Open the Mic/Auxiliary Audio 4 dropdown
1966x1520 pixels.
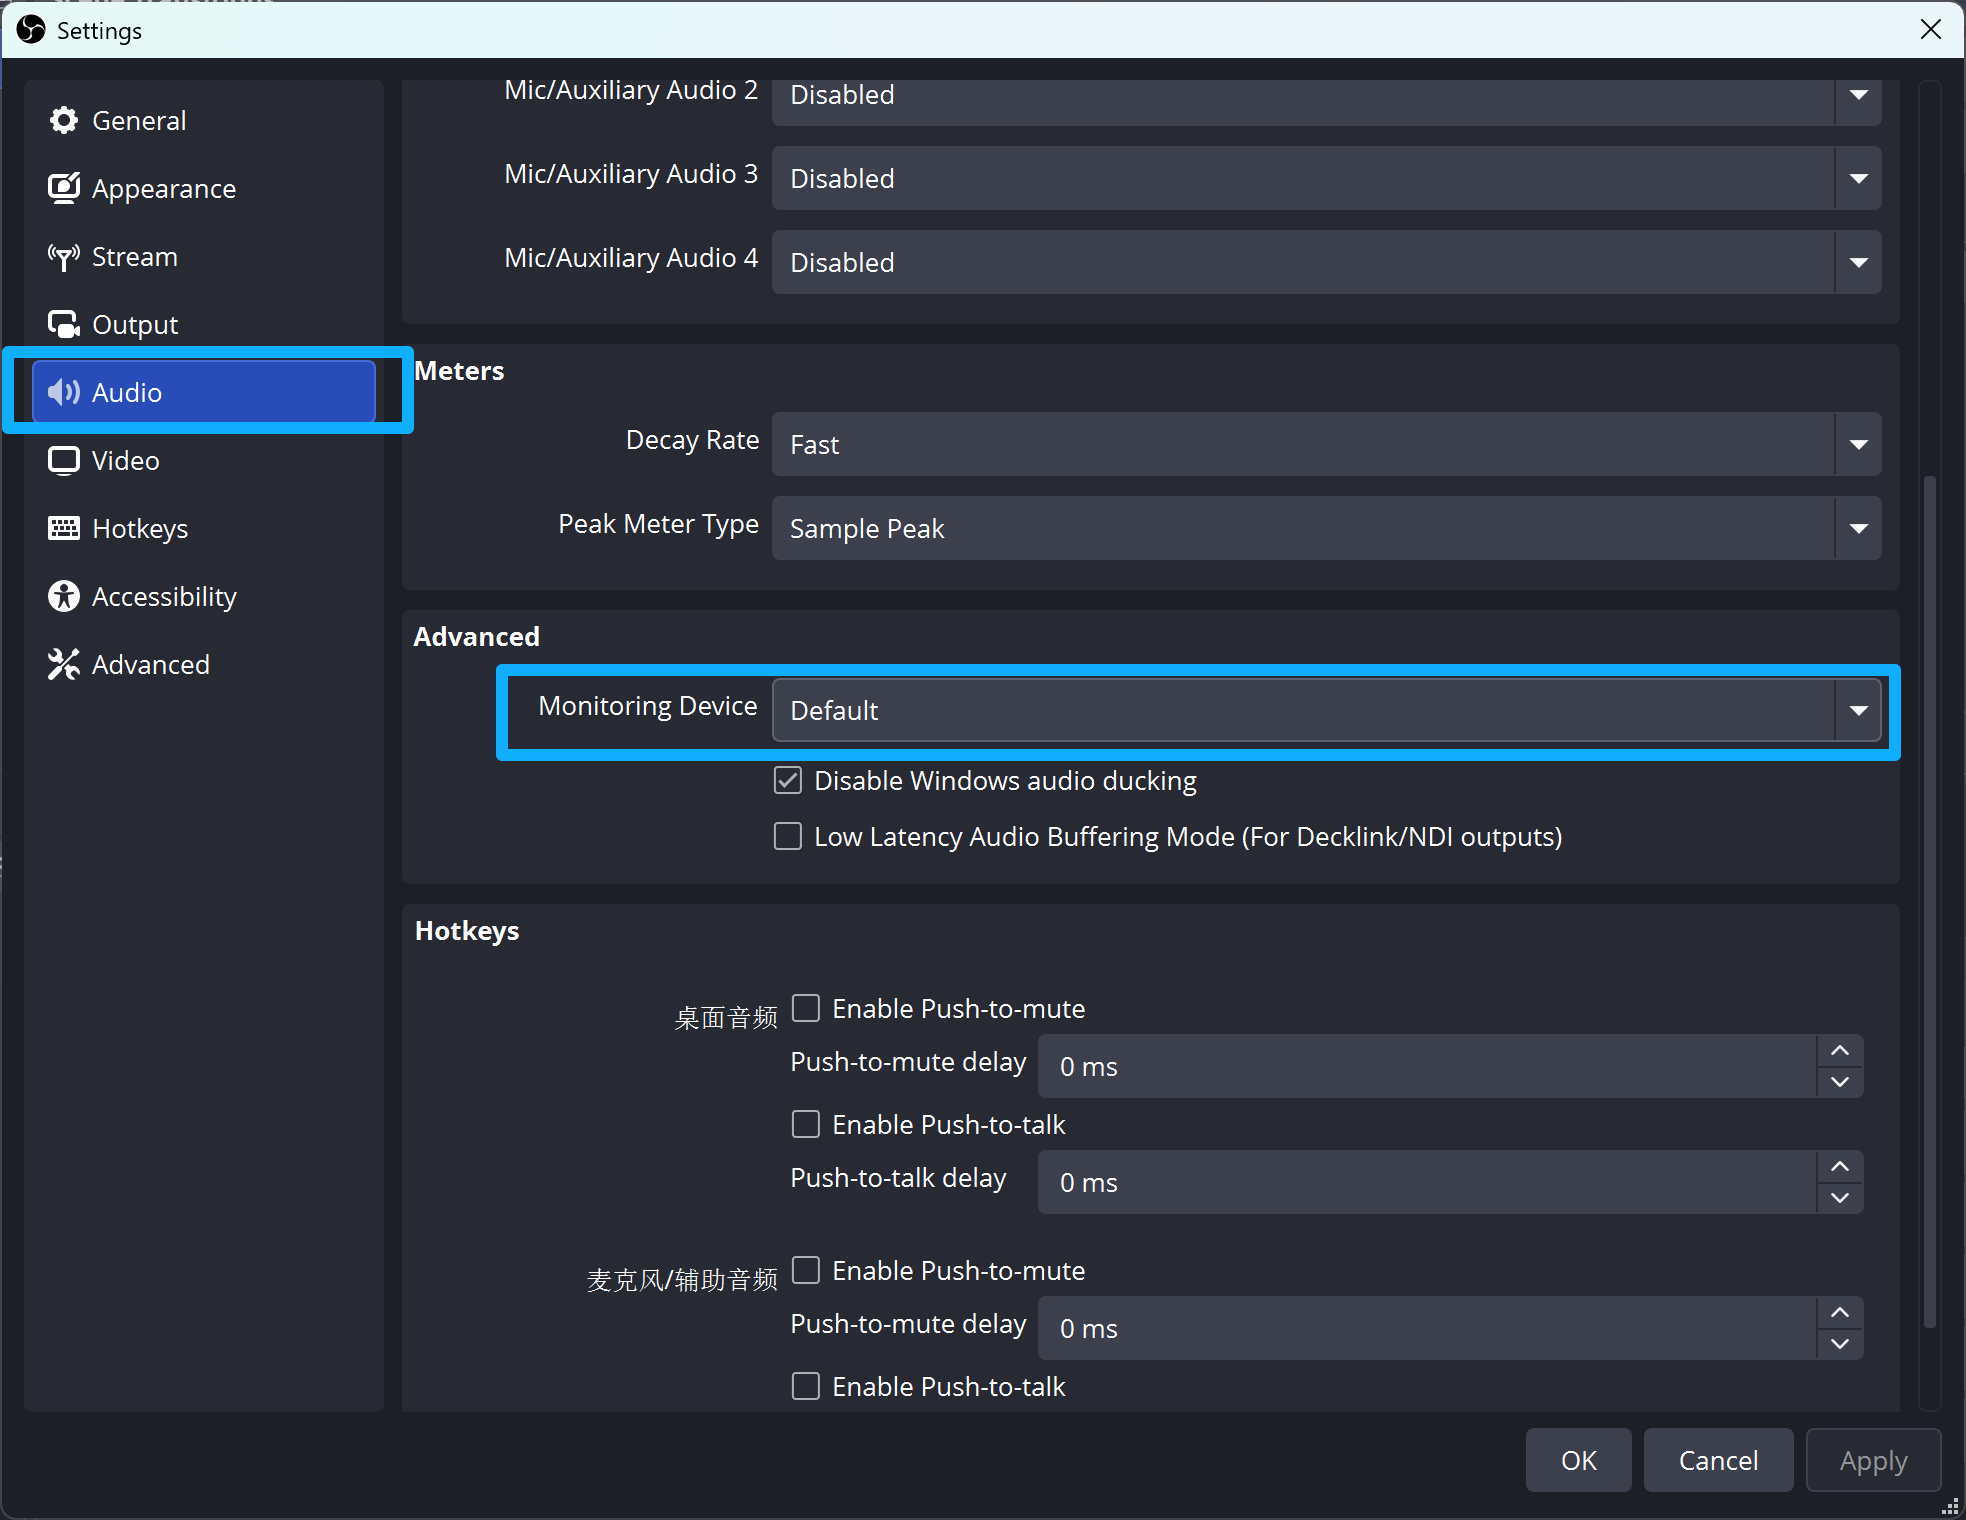coord(1326,262)
